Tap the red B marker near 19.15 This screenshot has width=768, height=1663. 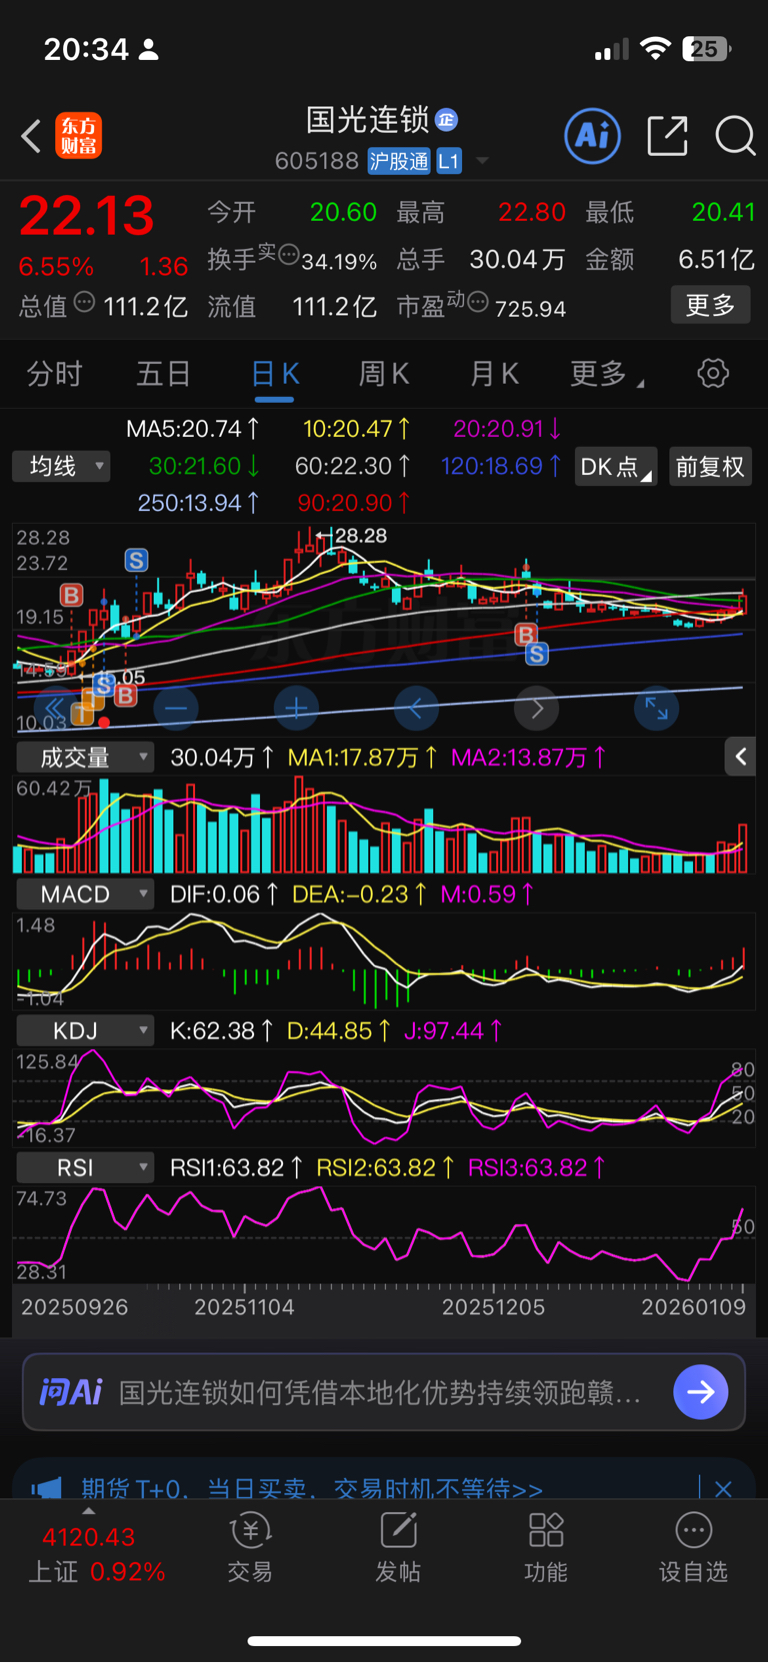pos(71,595)
